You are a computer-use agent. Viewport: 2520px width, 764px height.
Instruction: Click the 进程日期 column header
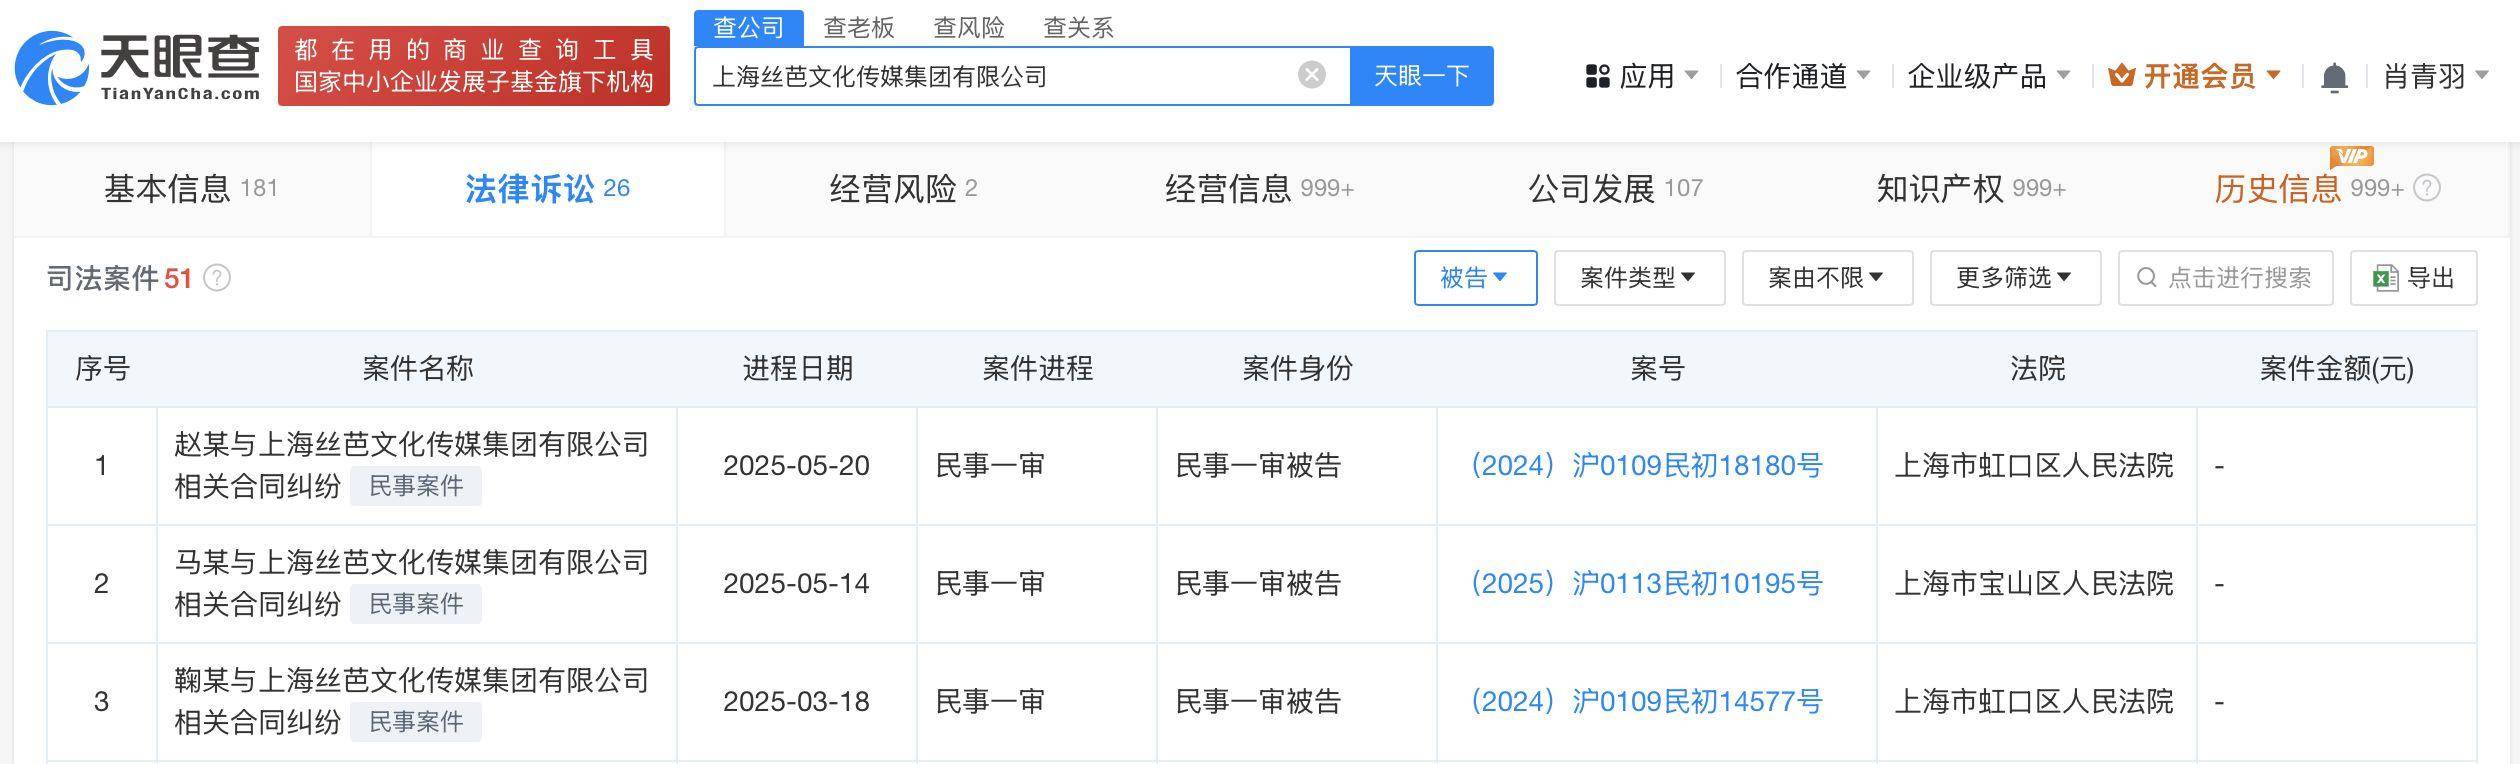[x=797, y=368]
